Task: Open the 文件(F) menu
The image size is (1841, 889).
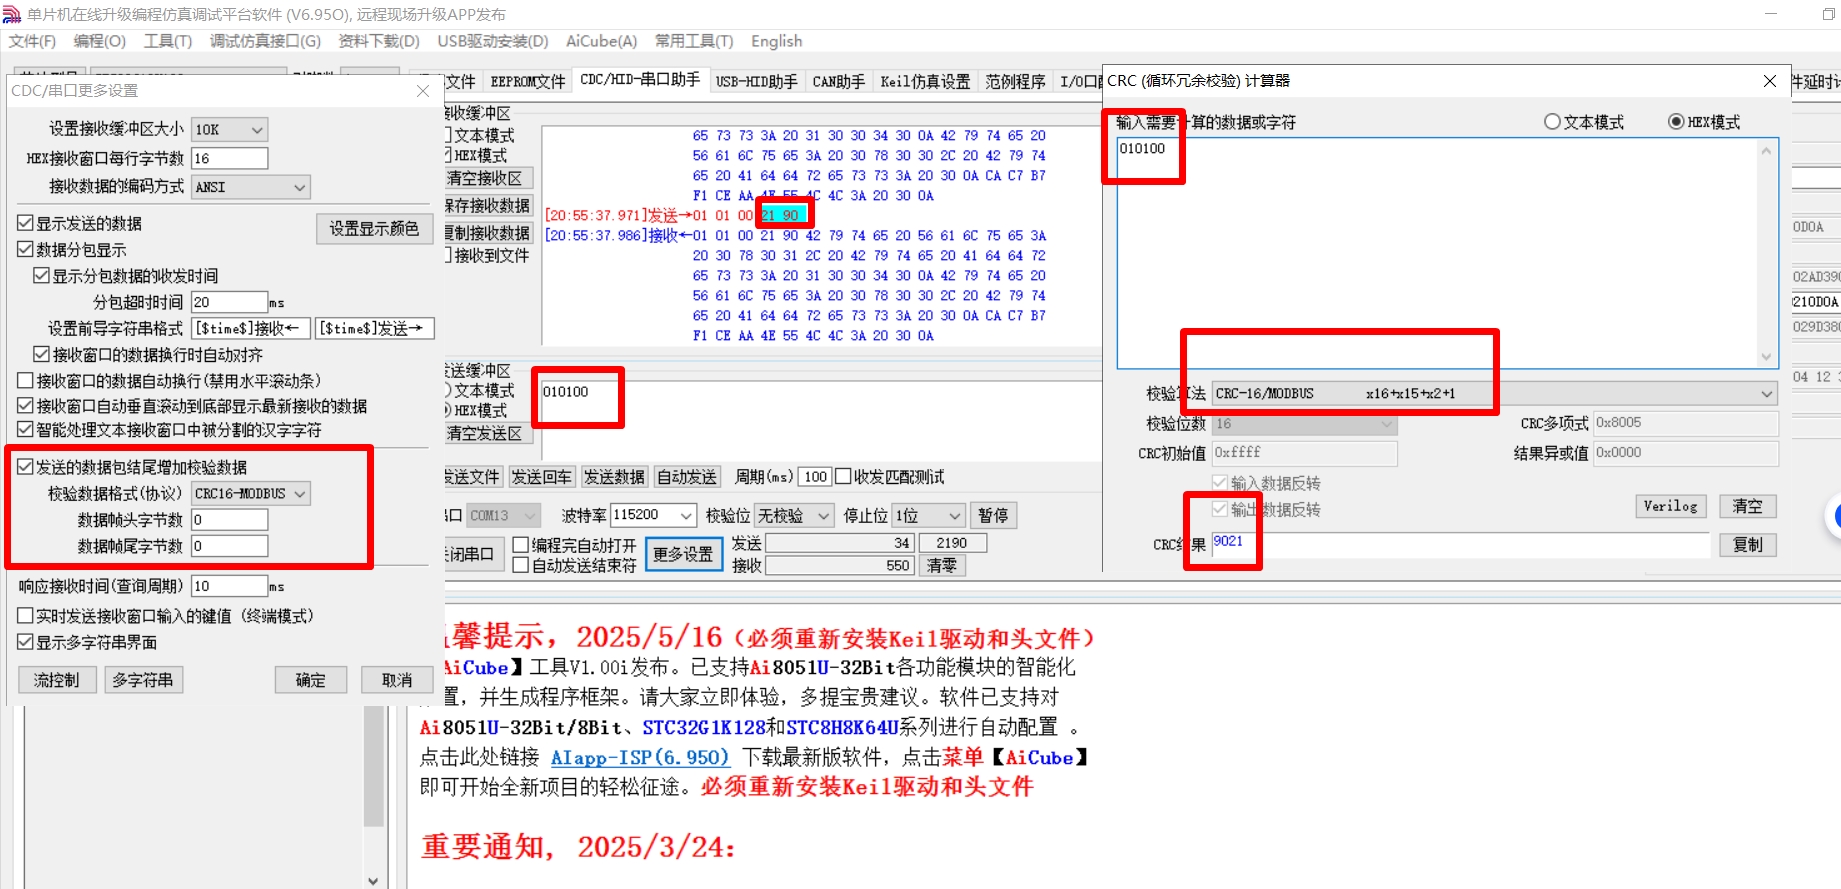Action: [32, 41]
